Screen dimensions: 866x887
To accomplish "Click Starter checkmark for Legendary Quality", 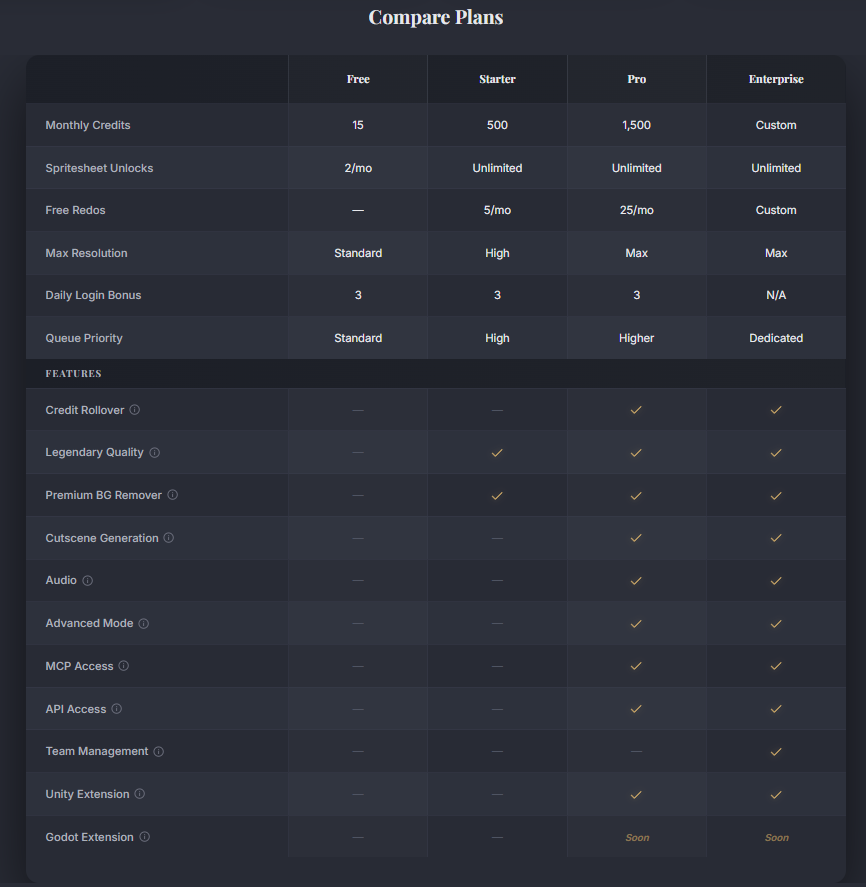I will click(497, 453).
